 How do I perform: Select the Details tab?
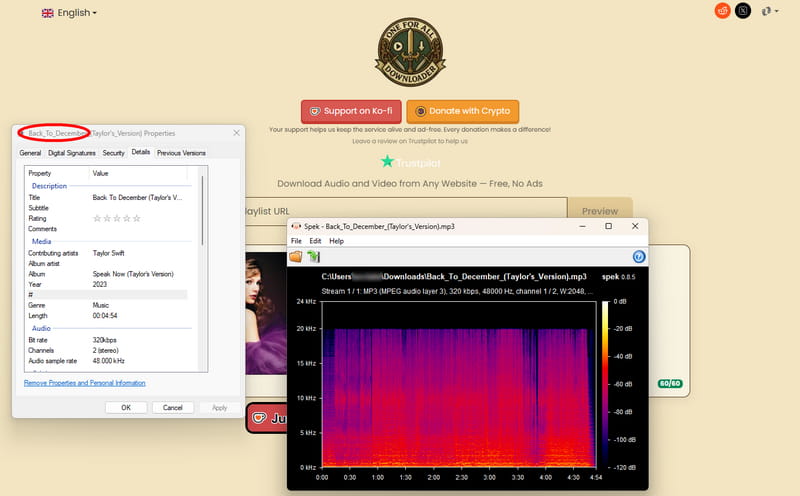tap(141, 152)
